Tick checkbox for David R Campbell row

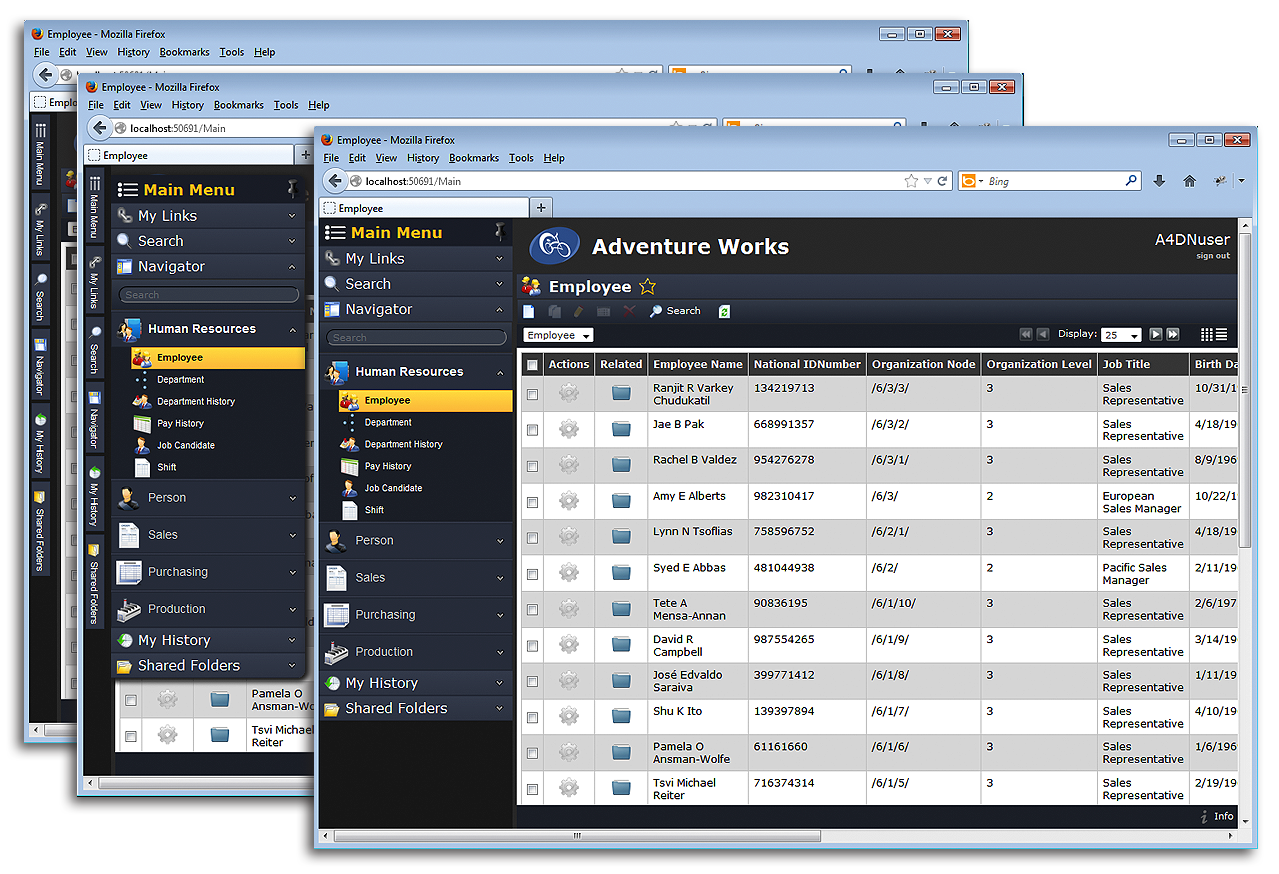[x=532, y=646]
